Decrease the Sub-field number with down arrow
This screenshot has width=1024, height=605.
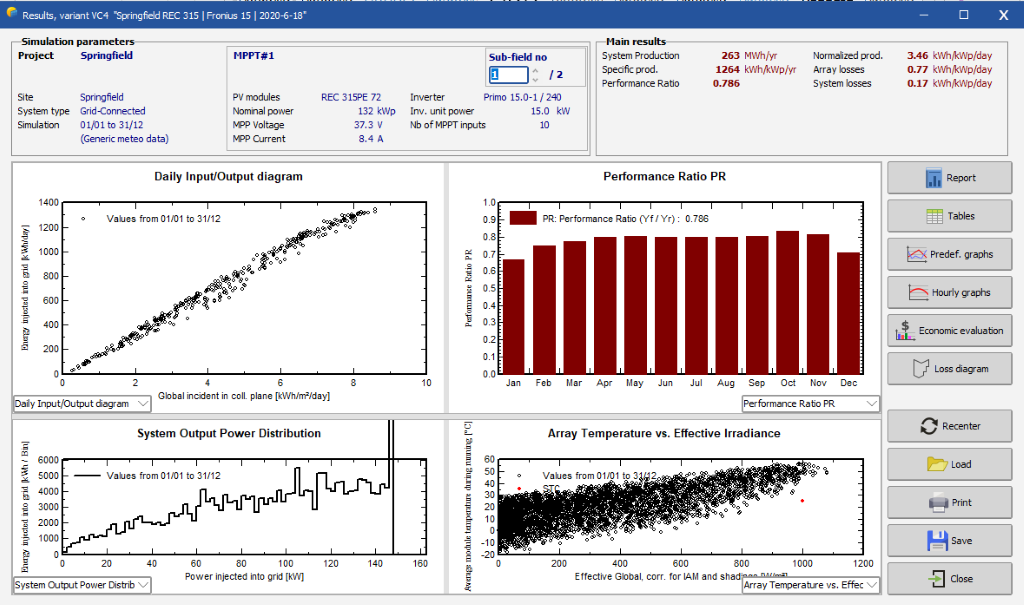[535, 79]
